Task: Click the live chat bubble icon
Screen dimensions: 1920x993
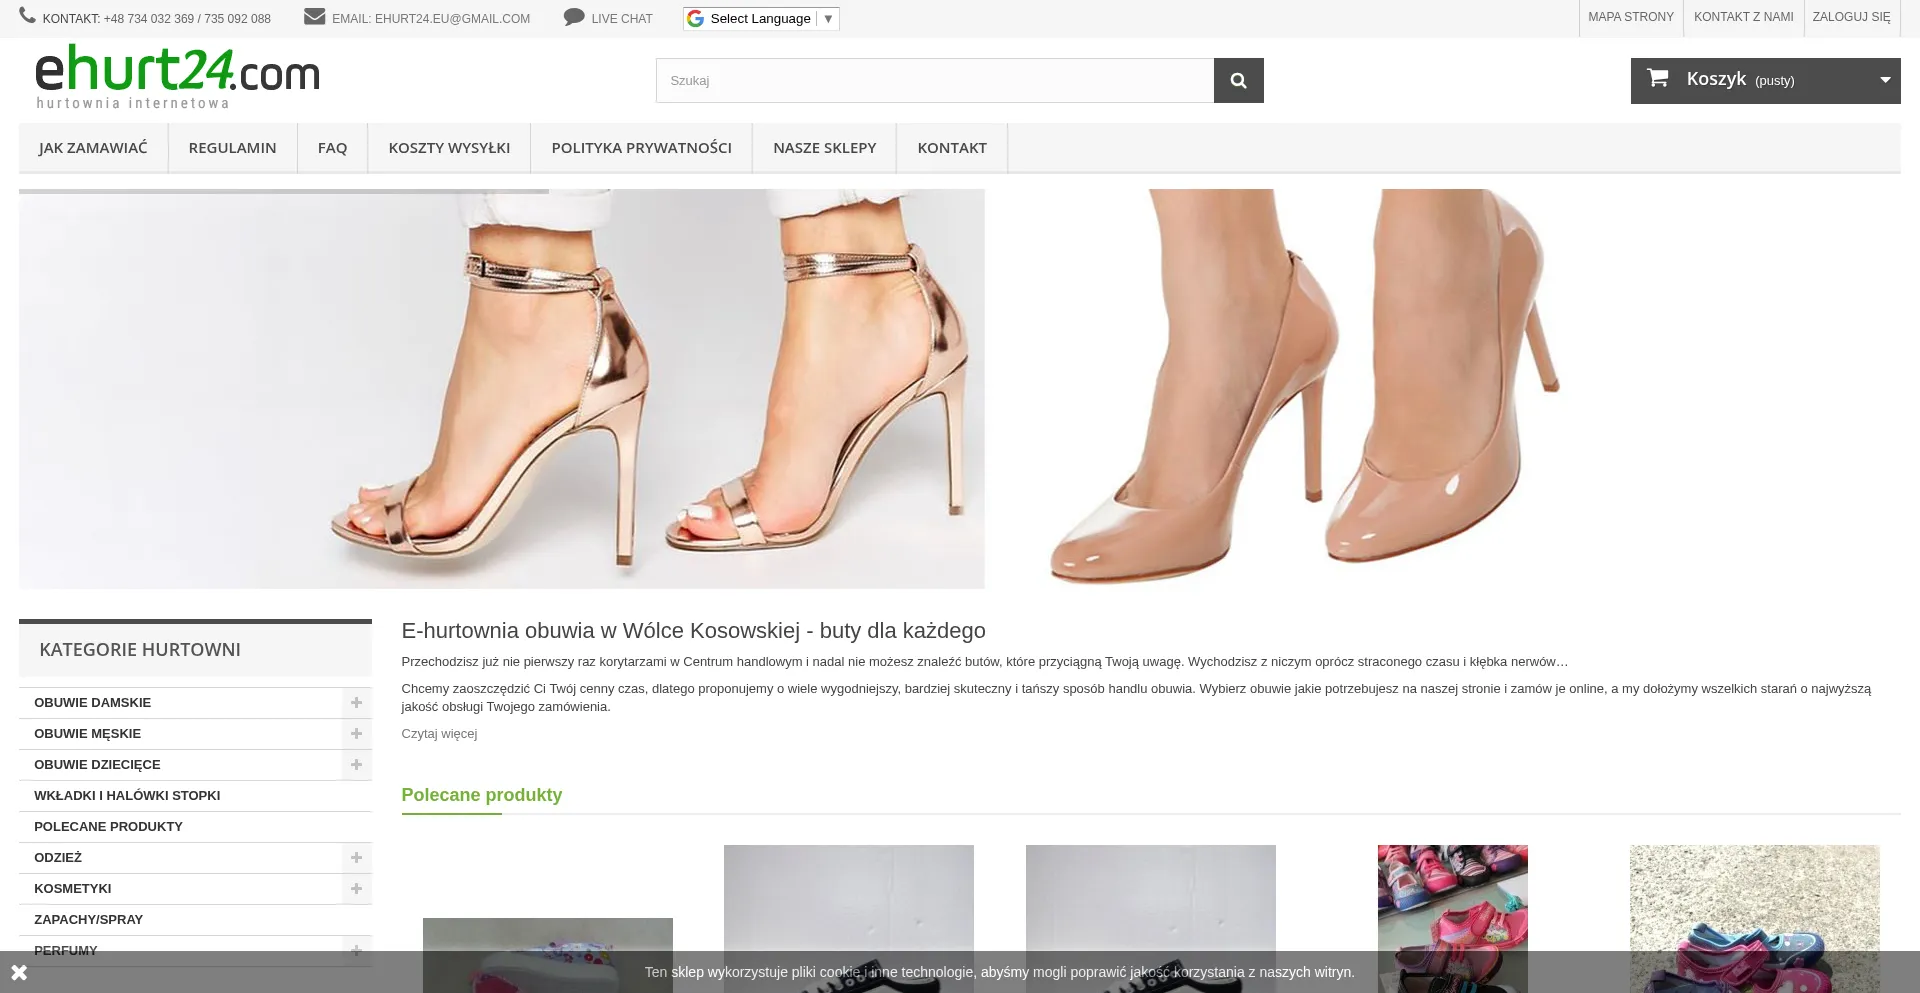Action: pos(573,17)
